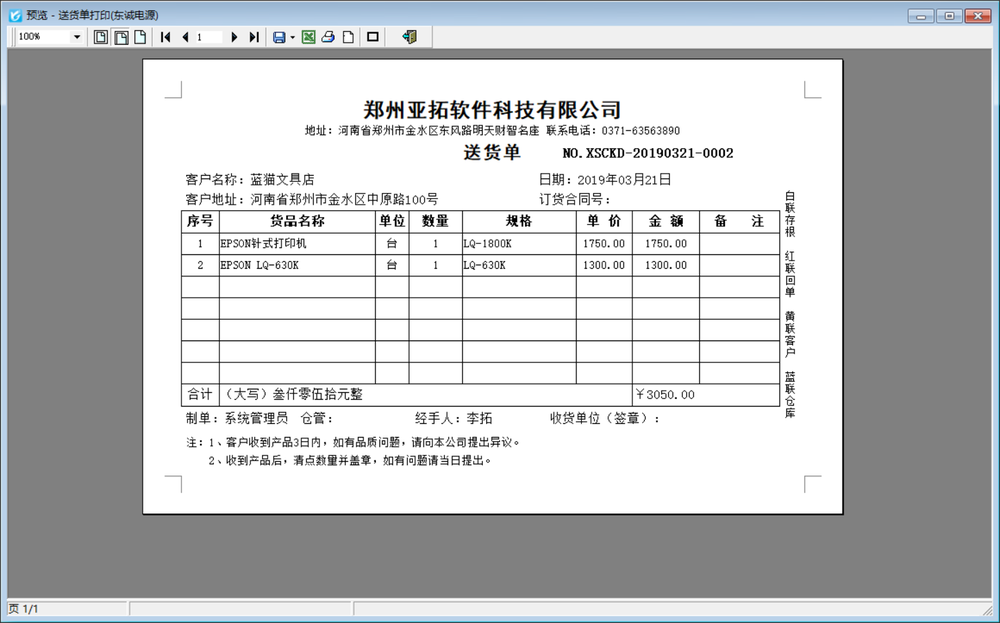Go to the next page
Screen dimensions: 1000x623
[x=234, y=37]
